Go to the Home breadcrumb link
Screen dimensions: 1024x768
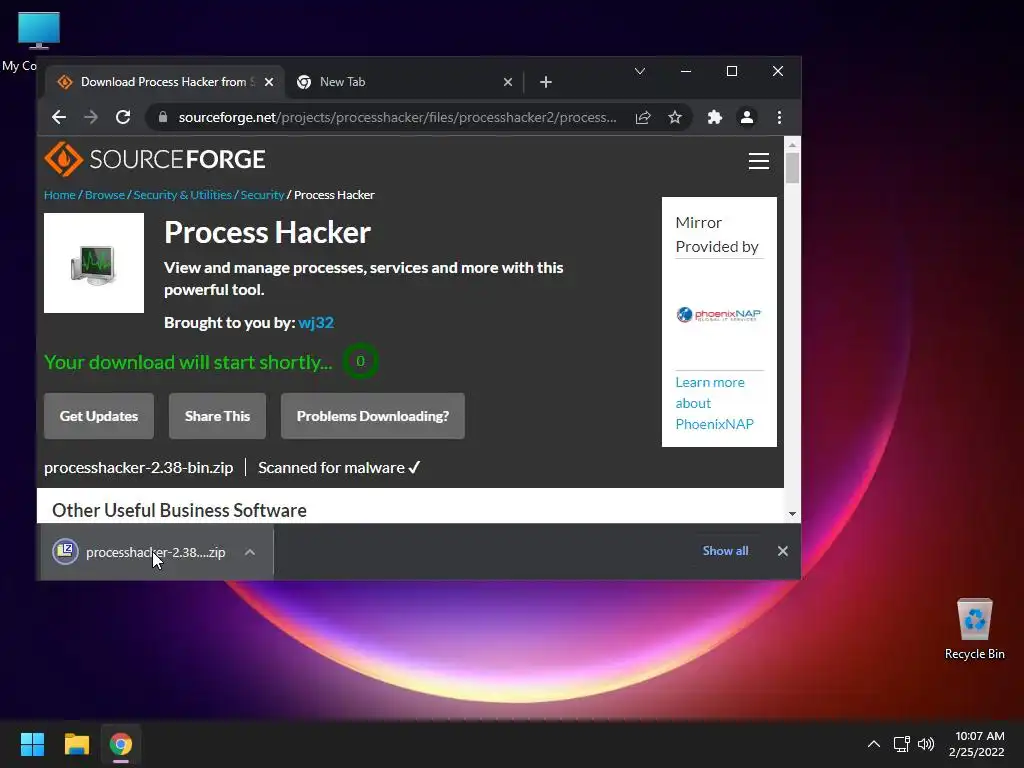pos(59,195)
